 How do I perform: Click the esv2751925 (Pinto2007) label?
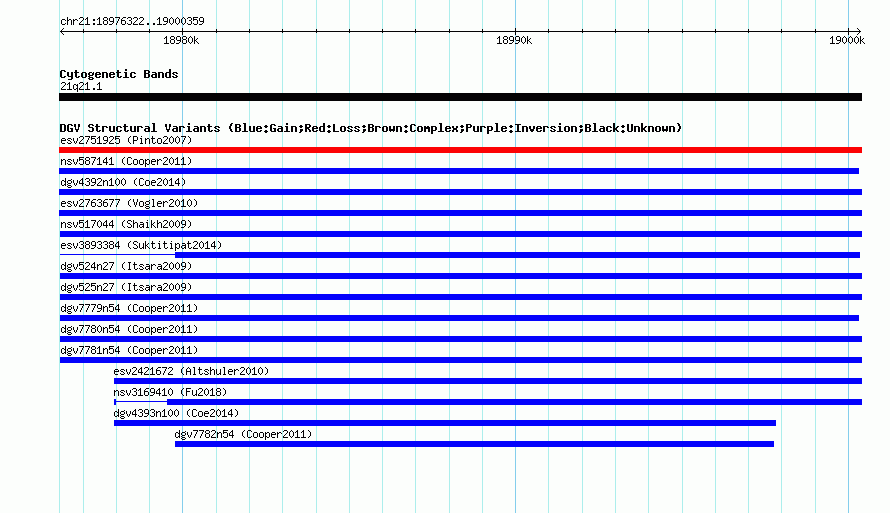pos(126,140)
